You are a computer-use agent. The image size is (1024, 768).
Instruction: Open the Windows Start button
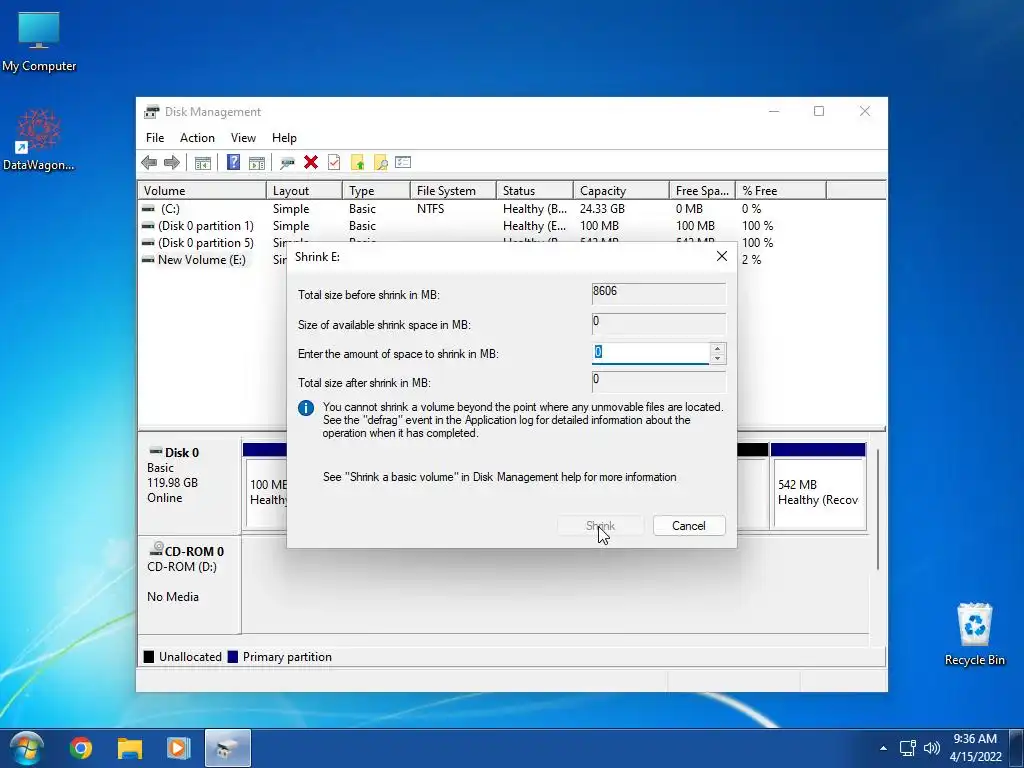(27, 748)
